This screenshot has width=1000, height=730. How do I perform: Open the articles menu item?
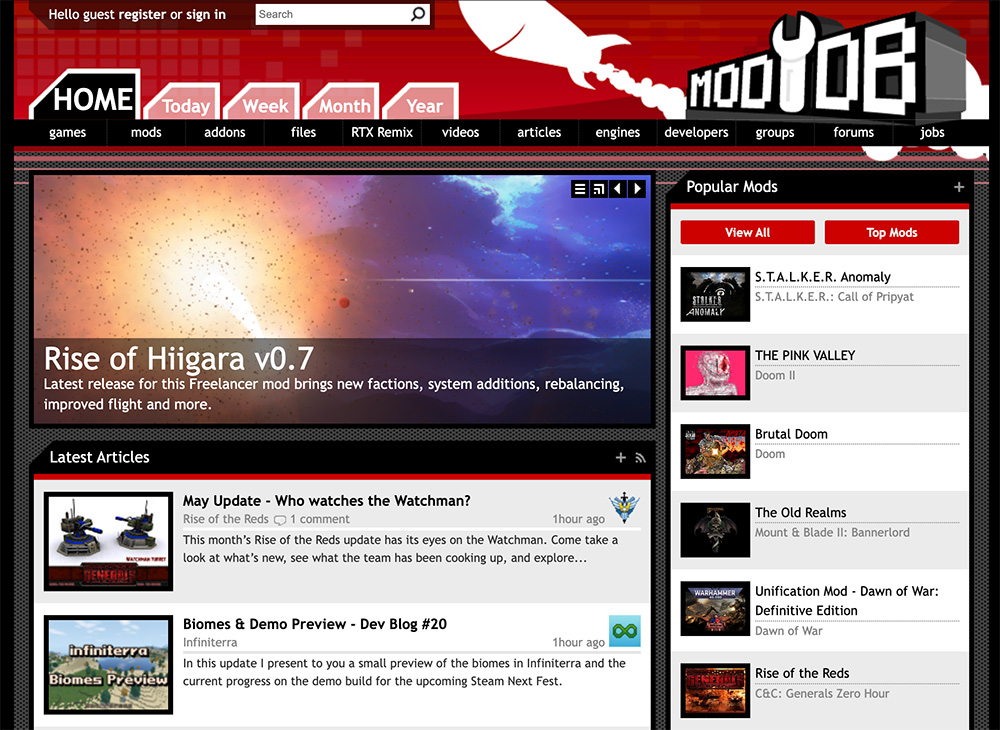pyautogui.click(x=539, y=133)
